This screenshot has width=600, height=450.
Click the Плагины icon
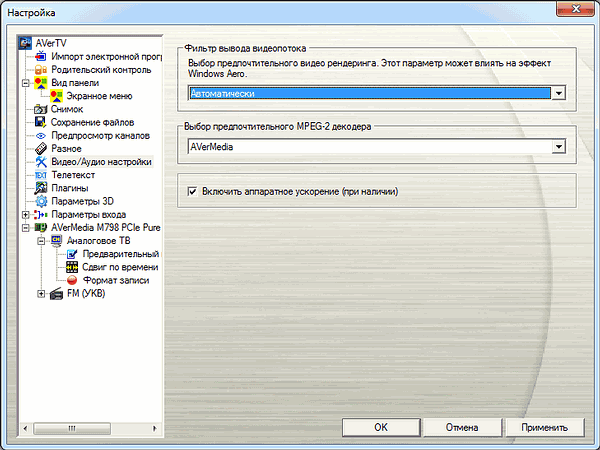(x=41, y=188)
